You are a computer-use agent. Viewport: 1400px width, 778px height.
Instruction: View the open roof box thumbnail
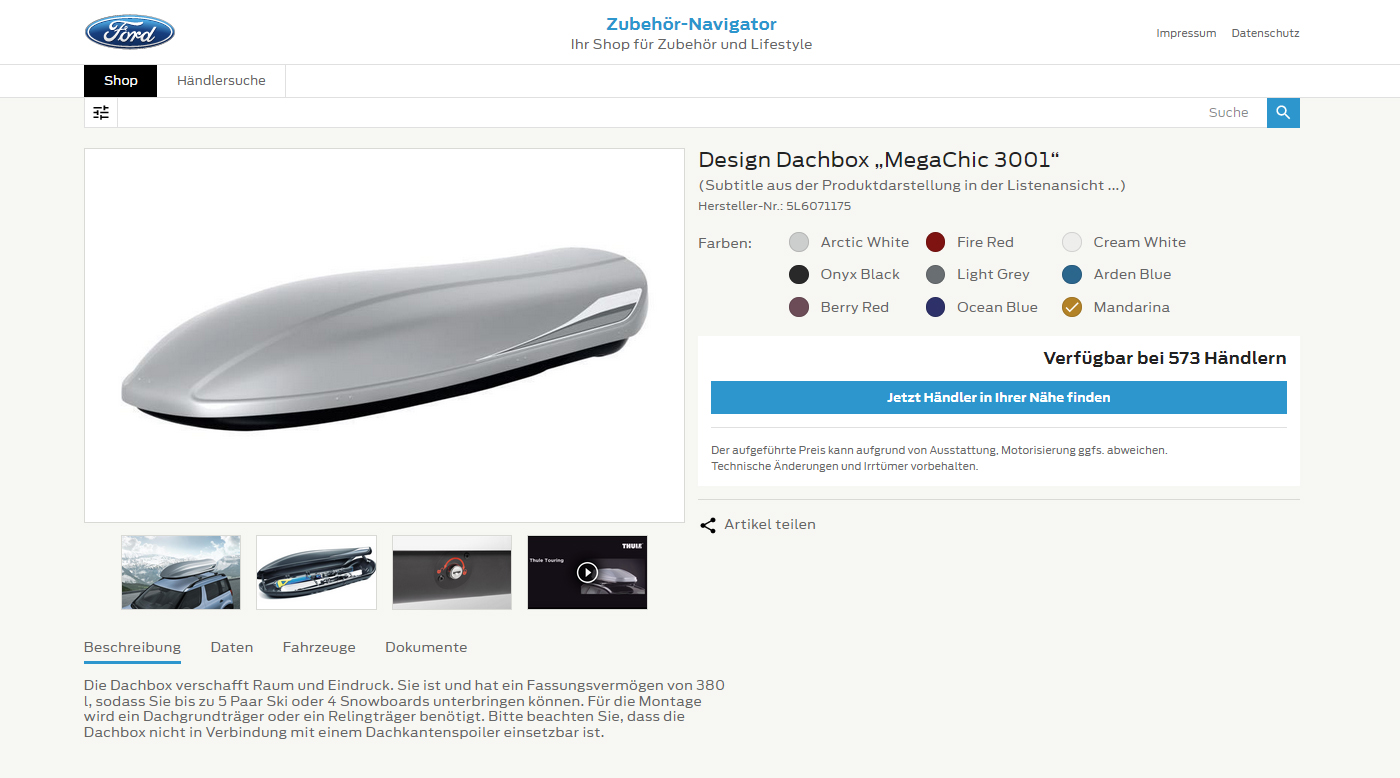(316, 572)
